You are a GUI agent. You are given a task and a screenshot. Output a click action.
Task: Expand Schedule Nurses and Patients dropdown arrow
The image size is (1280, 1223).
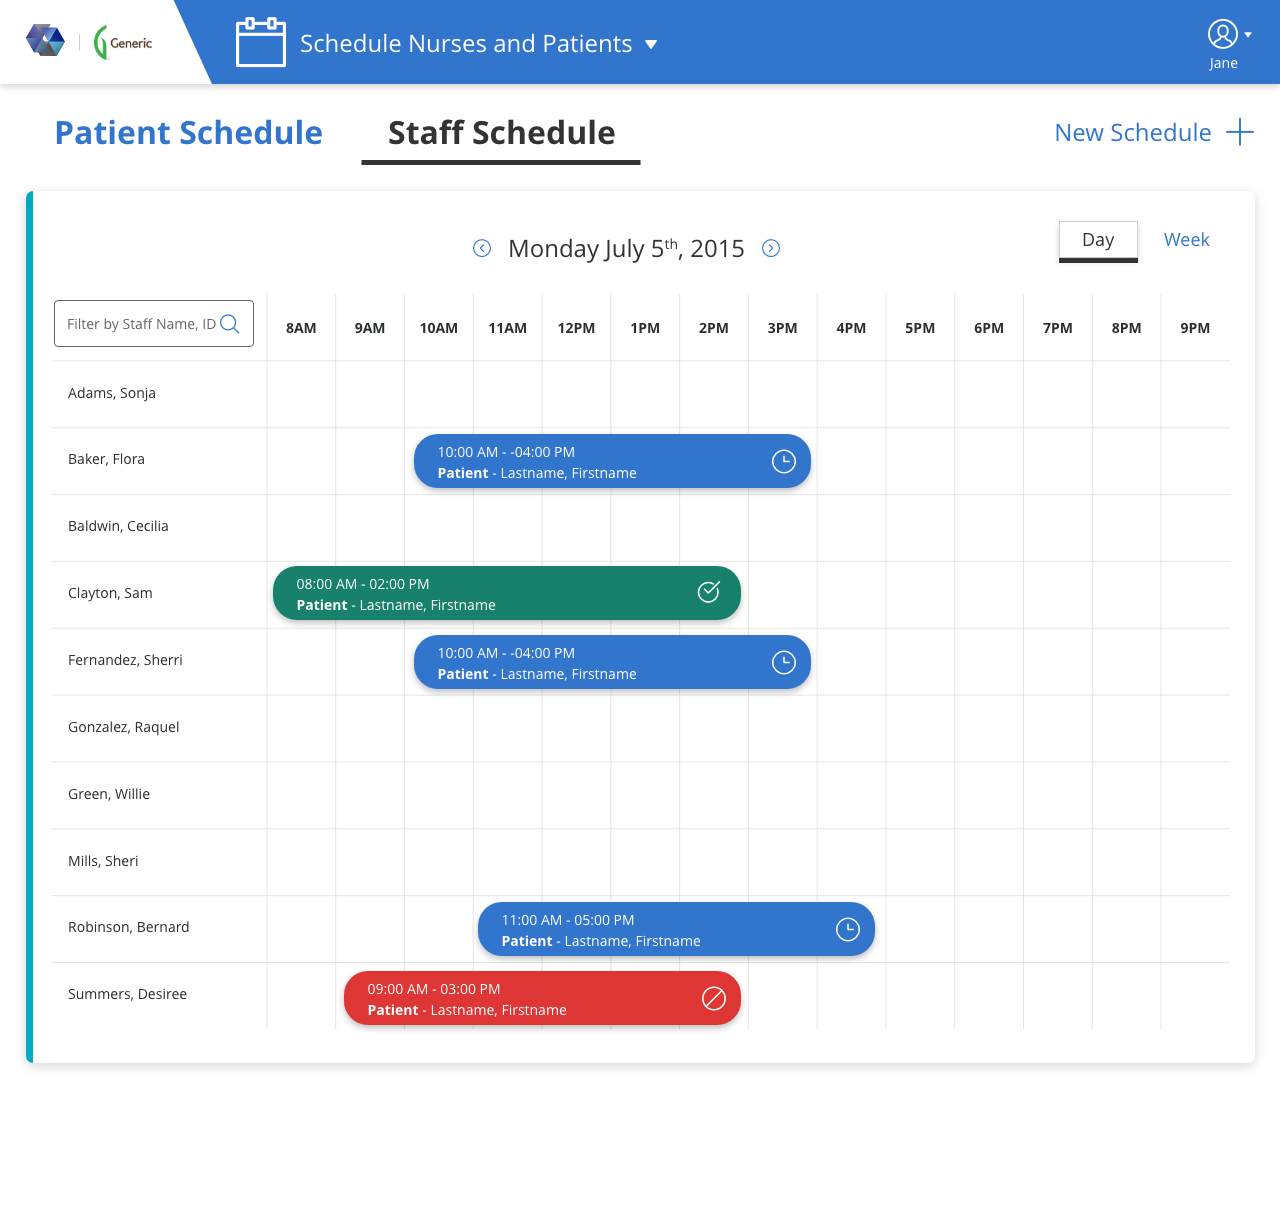(651, 44)
